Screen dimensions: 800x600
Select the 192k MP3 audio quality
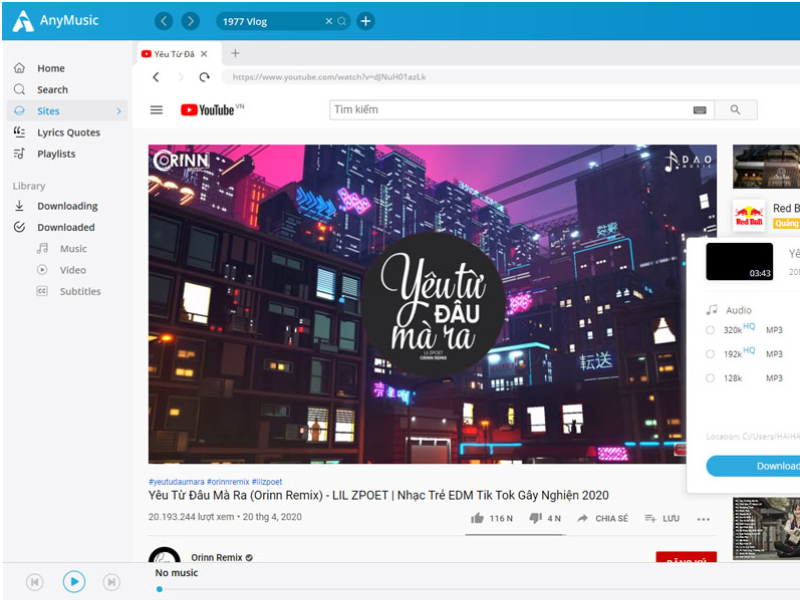pos(710,354)
